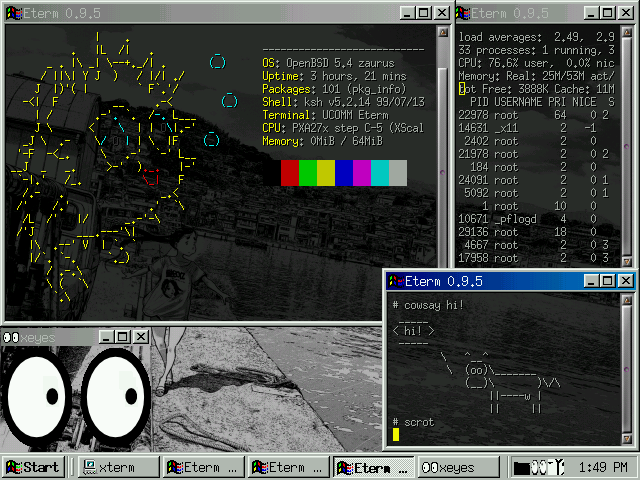The height and width of the screenshot is (480, 640).
Task: Click the '# cowsay hi!' command line
Action: 428,305
